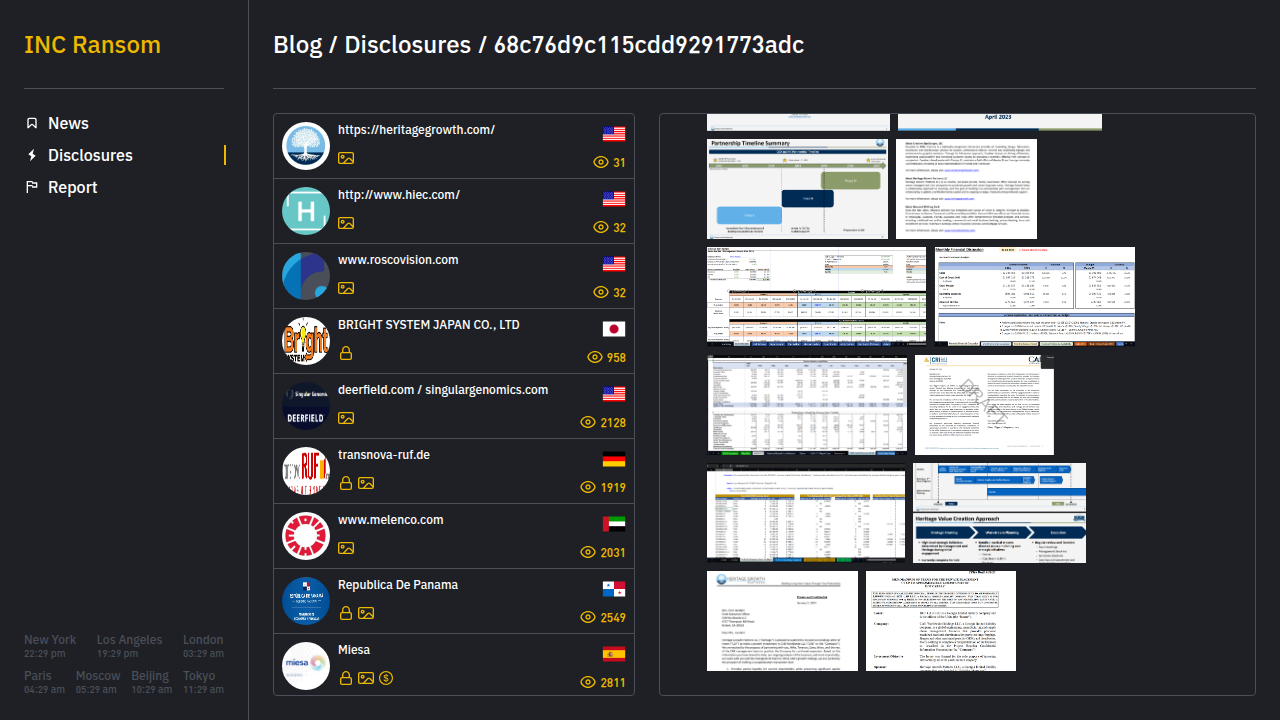Click German flag on transnova-ruf.de row
Viewport: 1280px width, 720px height.
coord(614,459)
